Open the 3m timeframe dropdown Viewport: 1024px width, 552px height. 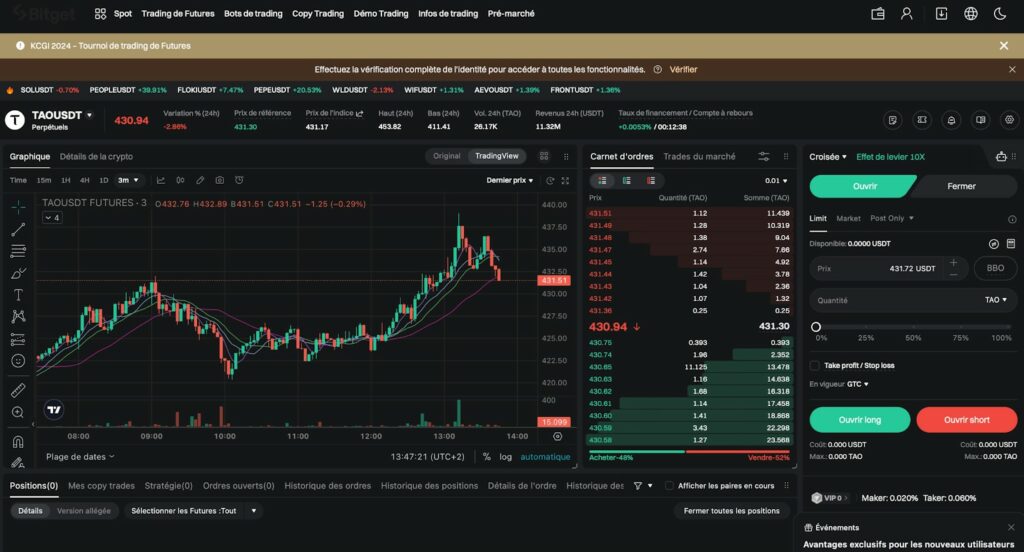[128, 180]
